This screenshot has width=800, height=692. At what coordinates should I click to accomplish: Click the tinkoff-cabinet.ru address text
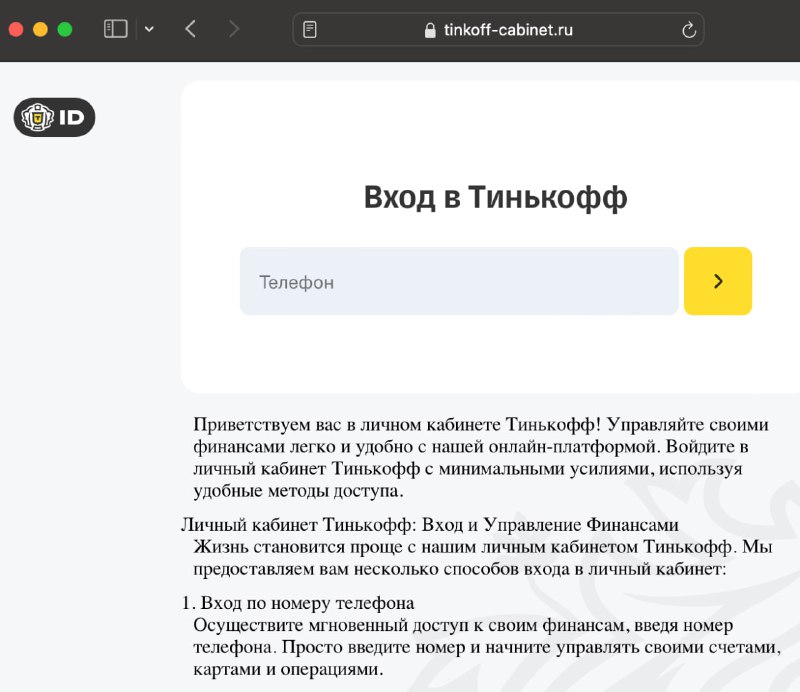coord(508,30)
